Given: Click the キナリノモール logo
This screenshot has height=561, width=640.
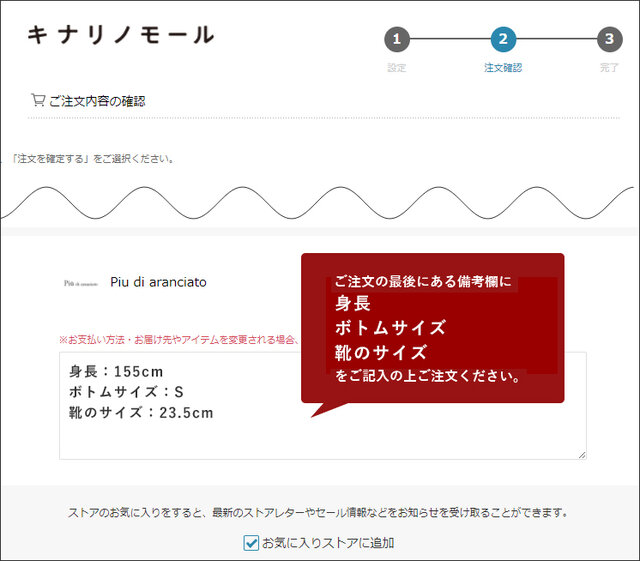Looking at the screenshot, I should [x=121, y=35].
